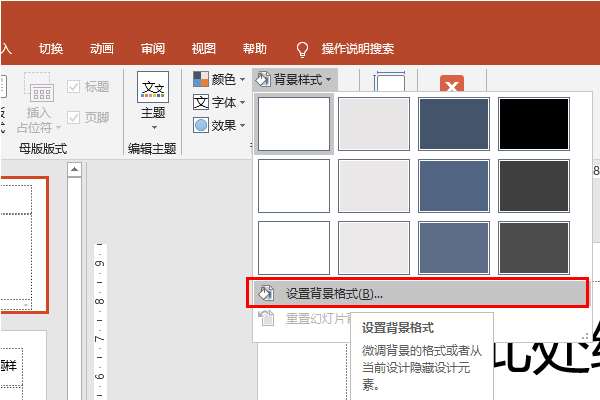Open the 颜色 colors dropdown
The image size is (600, 400).
[x=219, y=79]
